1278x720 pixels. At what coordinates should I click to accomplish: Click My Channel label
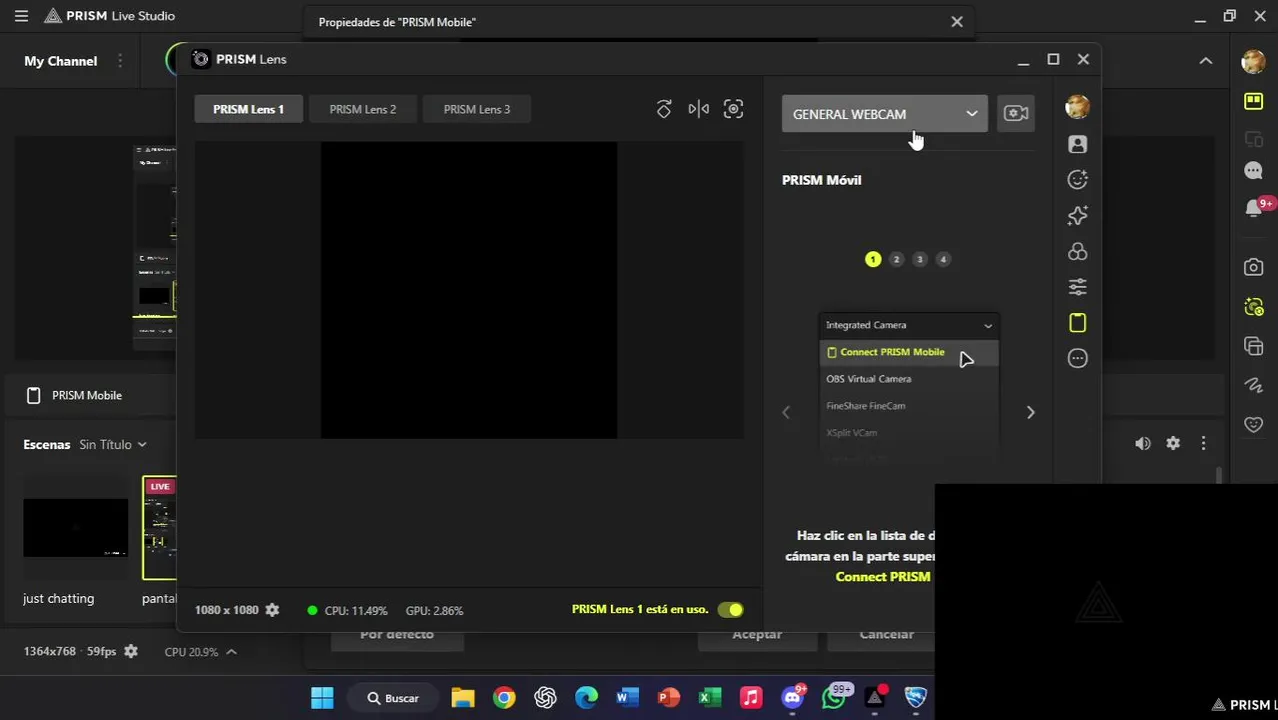click(x=61, y=61)
